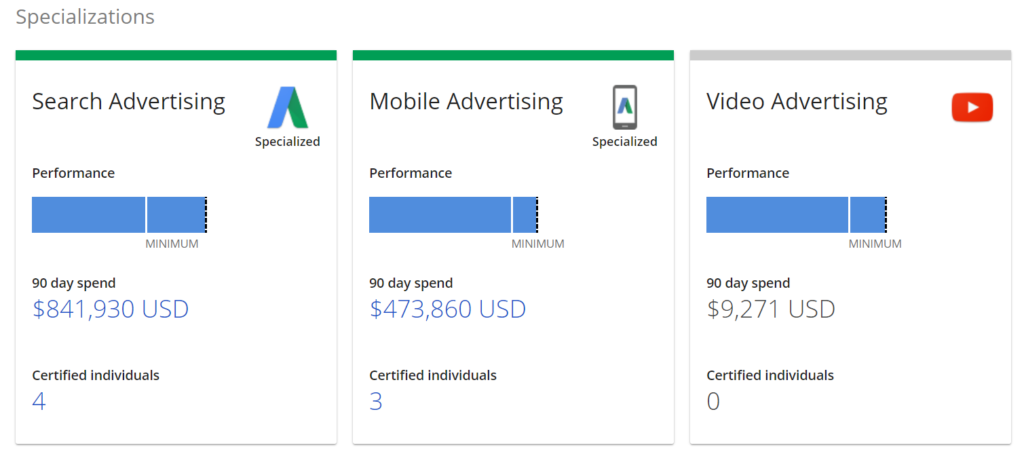Click the AdWords logo in Search Advertising
The width and height of the screenshot is (1024, 452).
point(287,107)
